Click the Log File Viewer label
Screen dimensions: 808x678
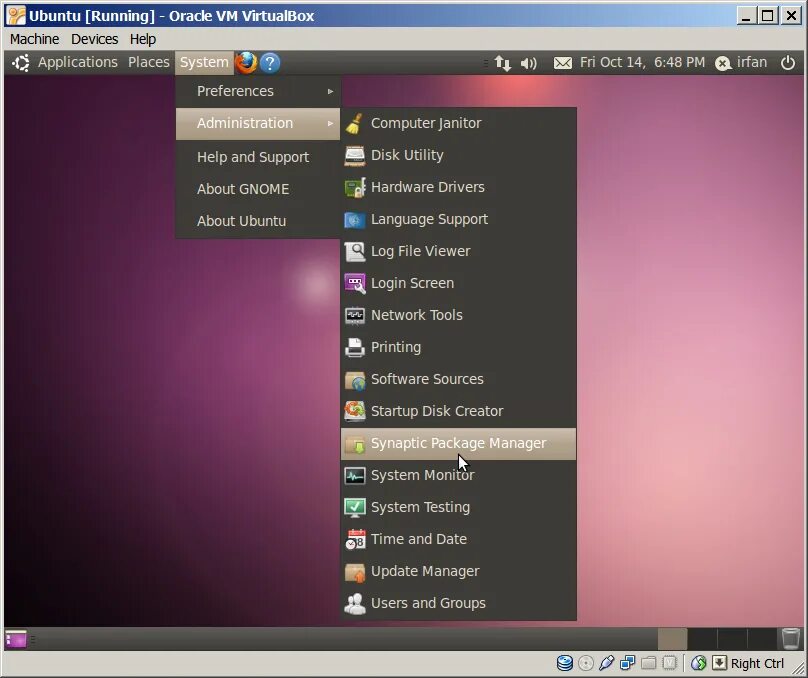tap(420, 251)
